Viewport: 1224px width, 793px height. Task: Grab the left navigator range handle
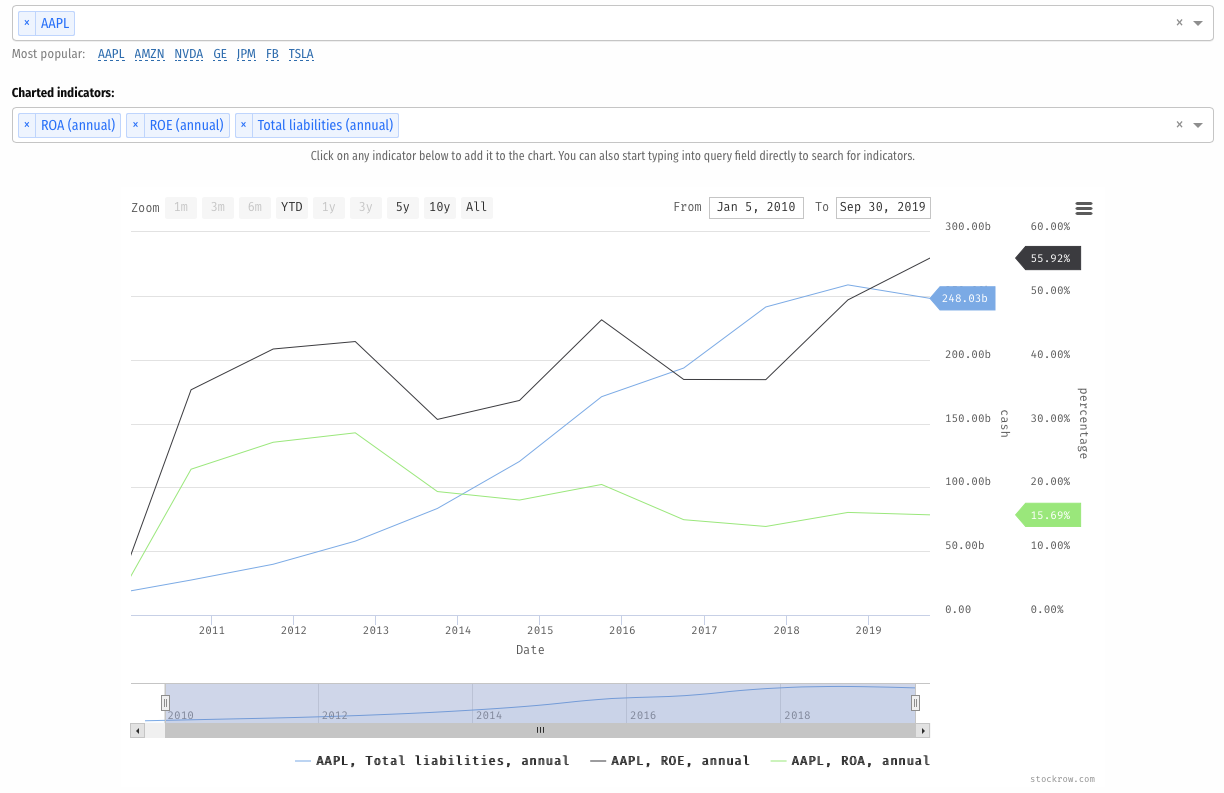(x=165, y=703)
